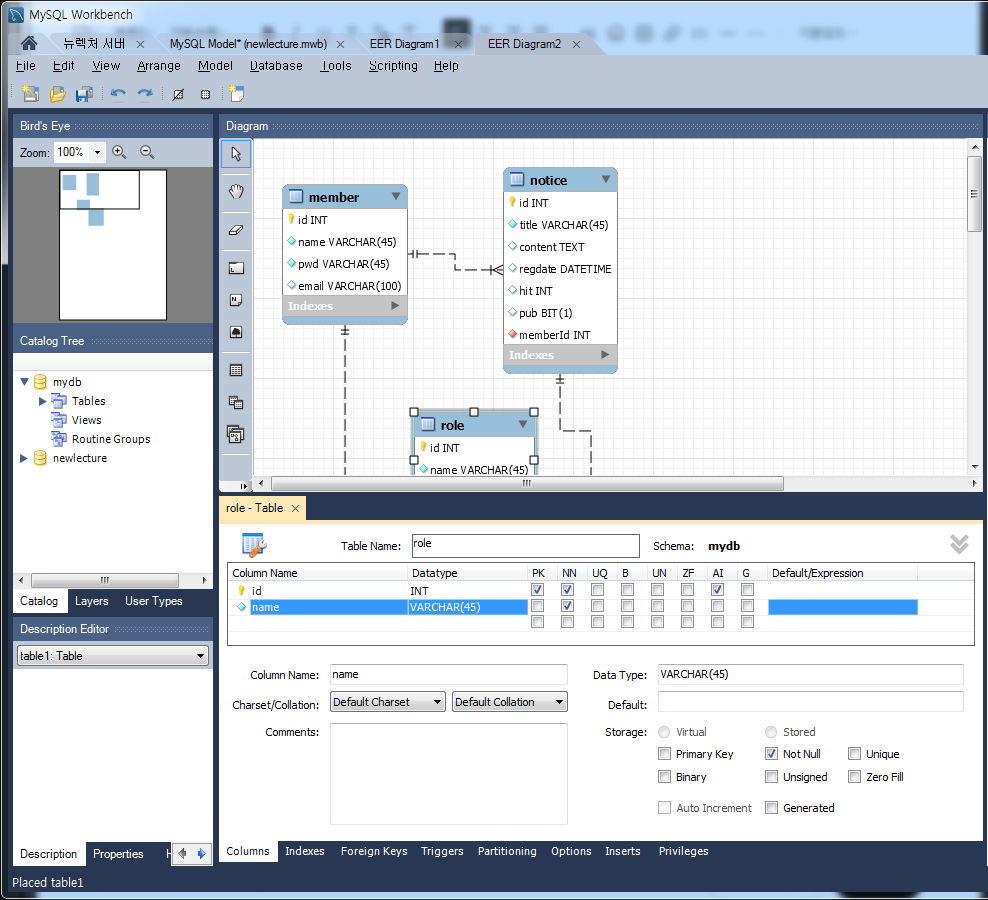
Task: Enable the Binary checkbox
Action: (x=664, y=776)
